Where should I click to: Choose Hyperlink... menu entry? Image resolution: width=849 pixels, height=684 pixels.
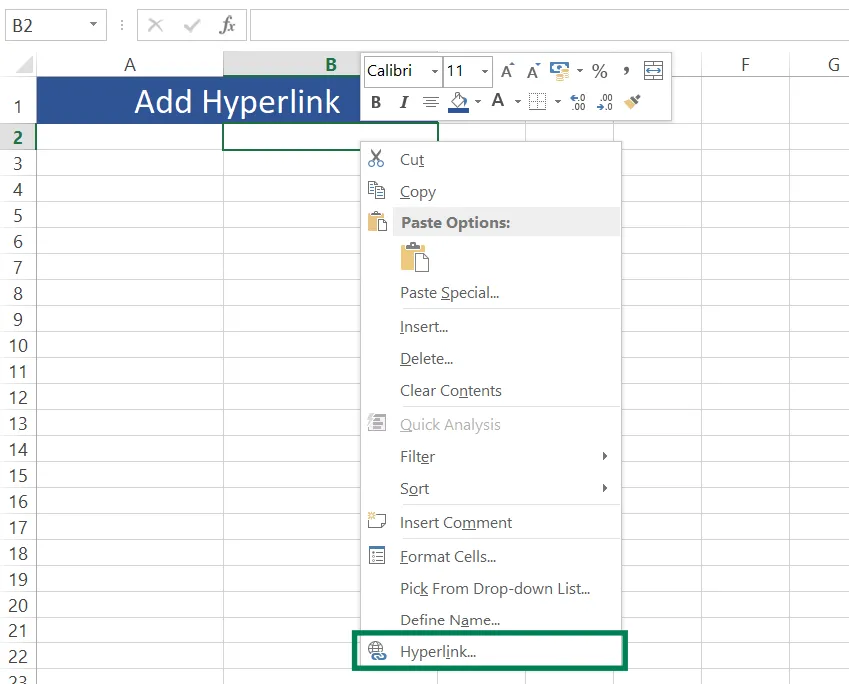[x=490, y=651]
